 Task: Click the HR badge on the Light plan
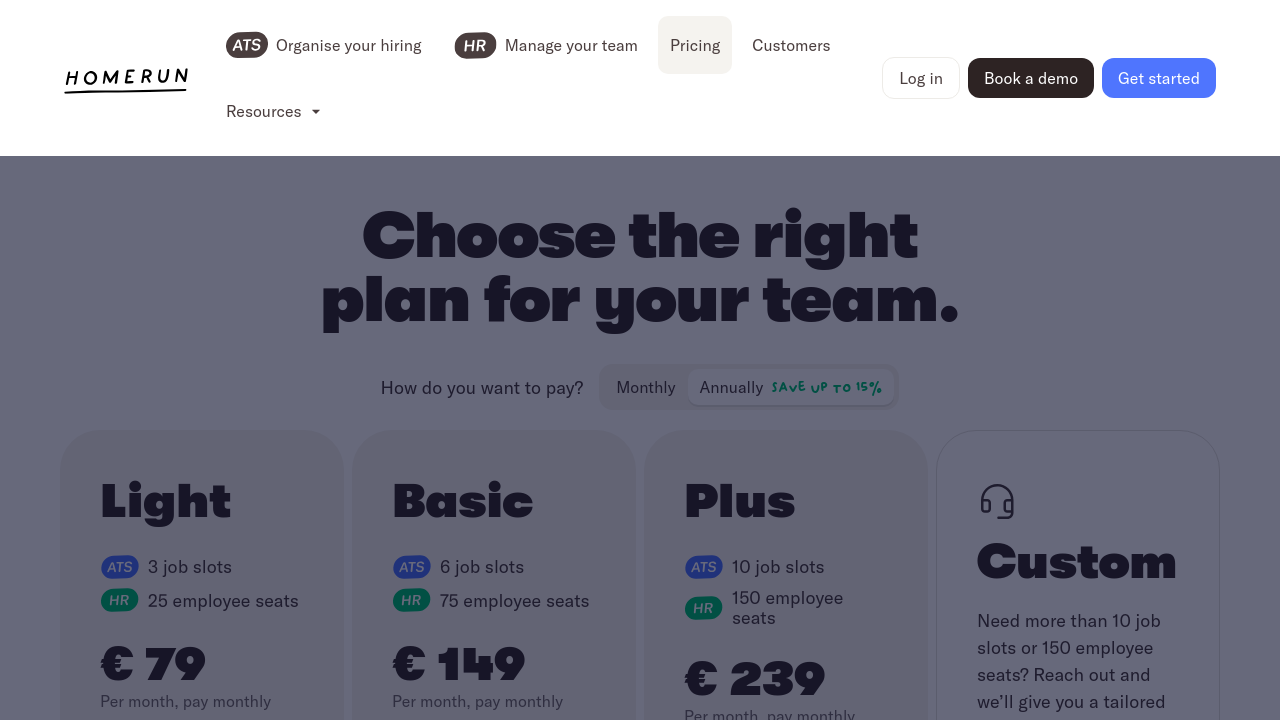pyautogui.click(x=119, y=601)
